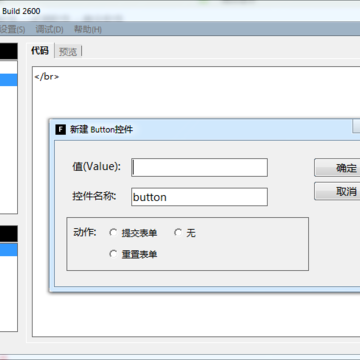Click the 控件名称 field containing button

click(199, 197)
